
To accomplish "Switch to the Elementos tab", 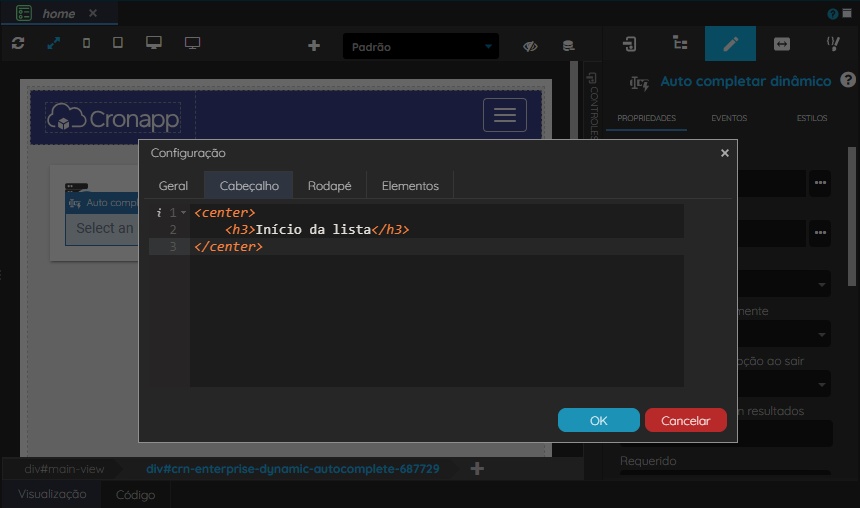I will [x=410, y=186].
